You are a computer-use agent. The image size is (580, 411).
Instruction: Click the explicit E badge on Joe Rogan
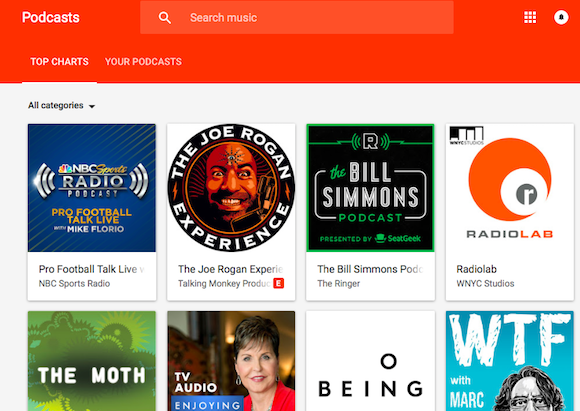pos(279,283)
